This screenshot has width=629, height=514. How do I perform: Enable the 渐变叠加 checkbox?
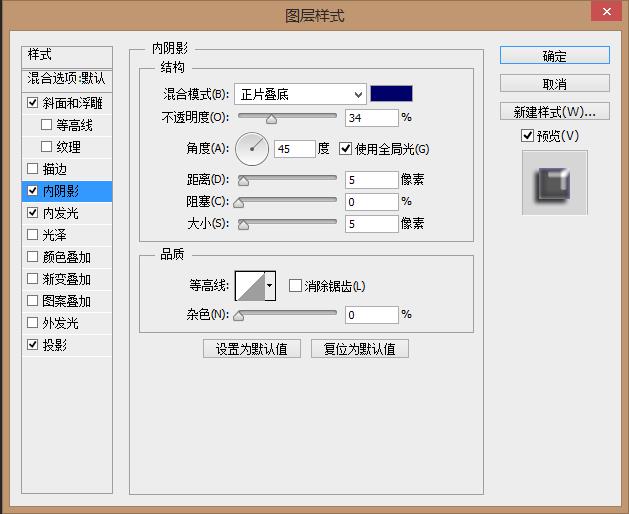pos(32,278)
